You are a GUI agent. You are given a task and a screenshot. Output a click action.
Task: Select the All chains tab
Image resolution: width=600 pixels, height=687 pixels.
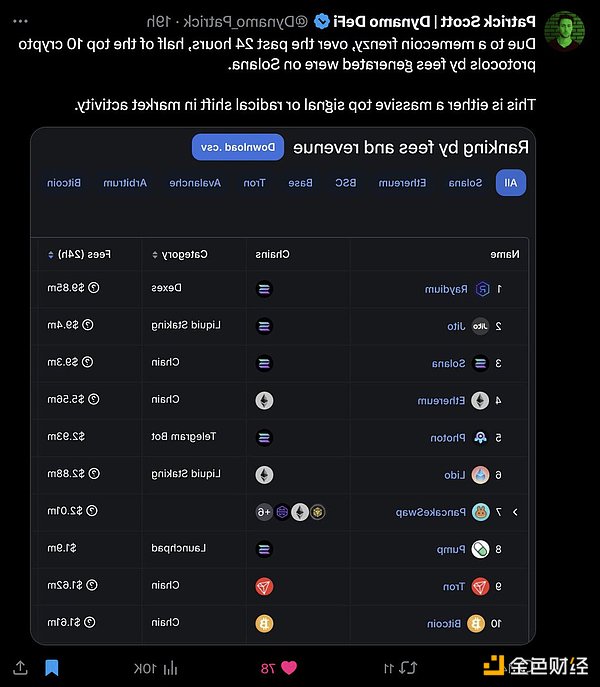tap(510, 183)
